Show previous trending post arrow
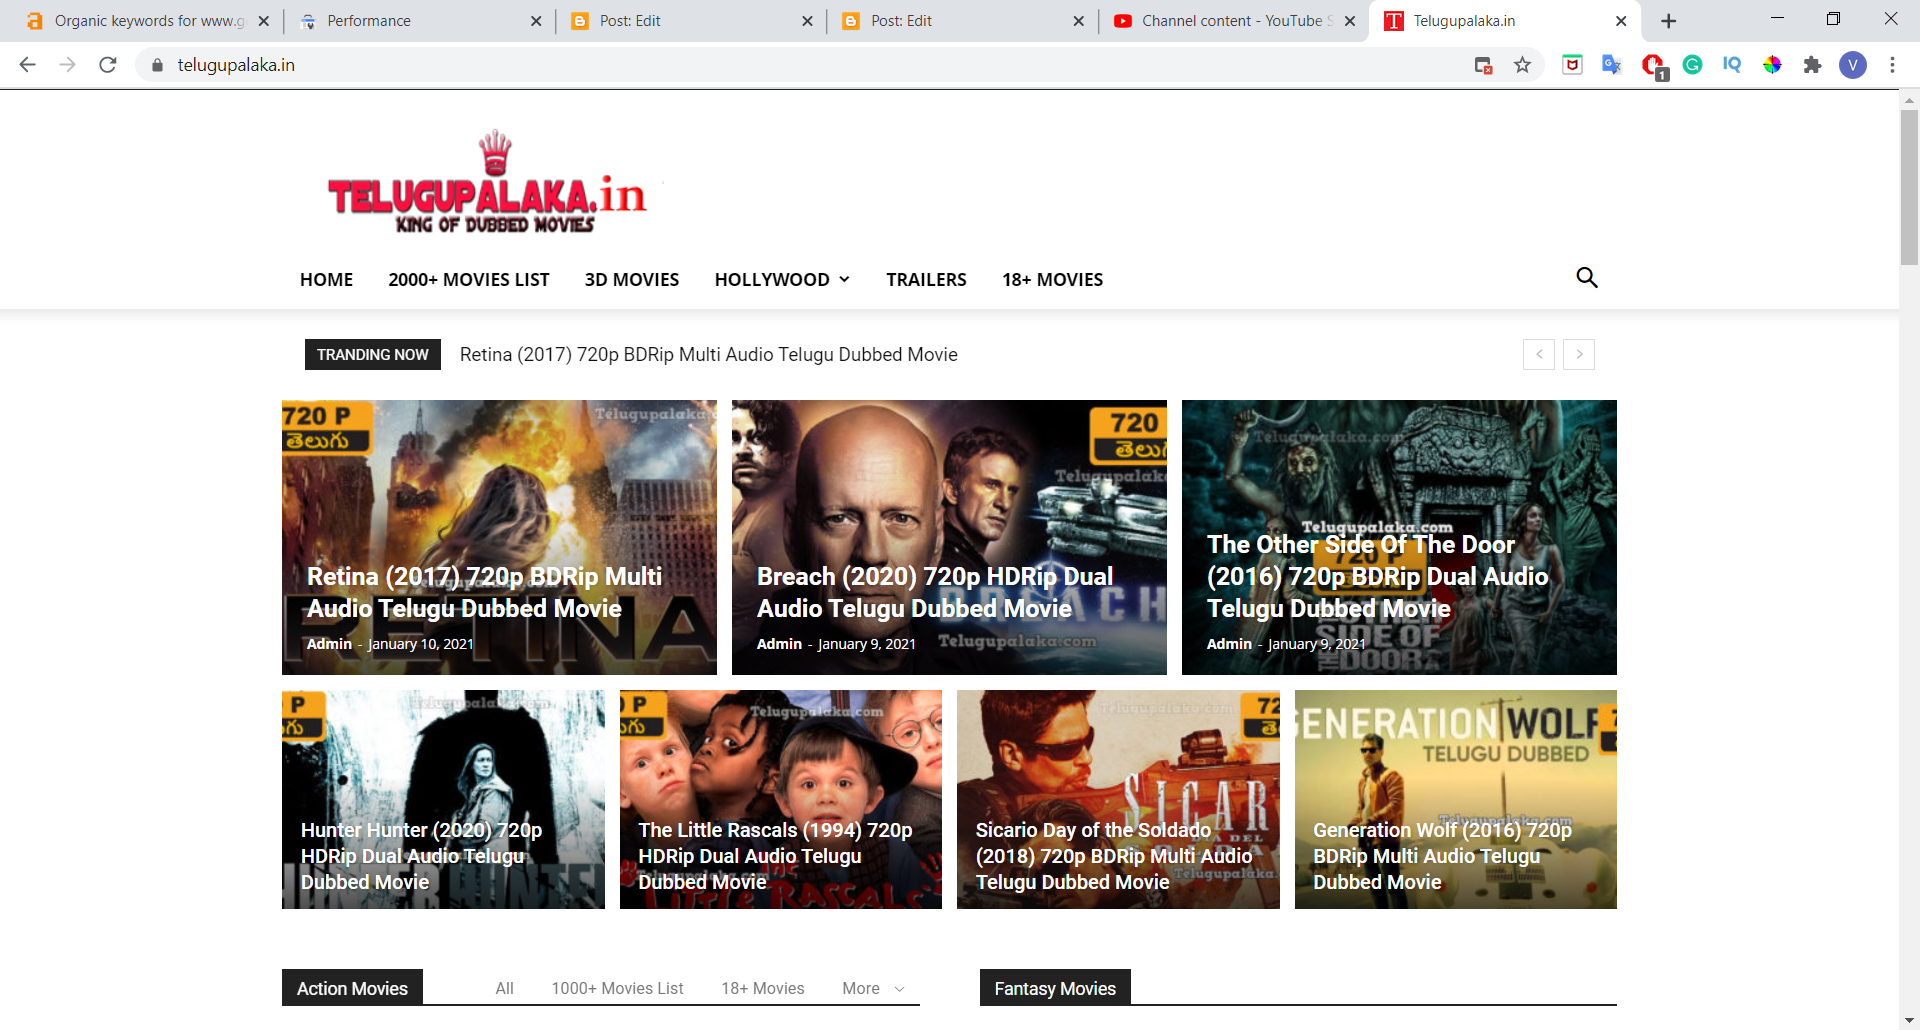1920x1030 pixels. pyautogui.click(x=1539, y=354)
